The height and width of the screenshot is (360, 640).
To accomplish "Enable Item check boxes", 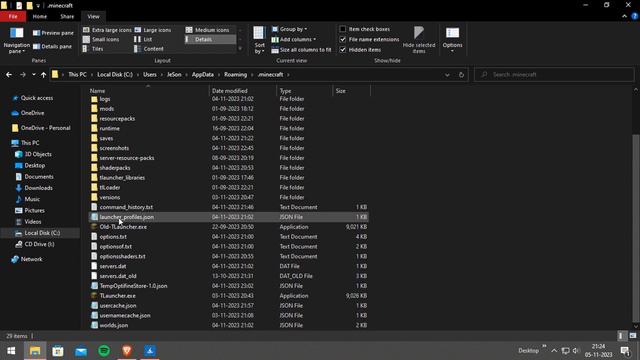I will 343,29.
